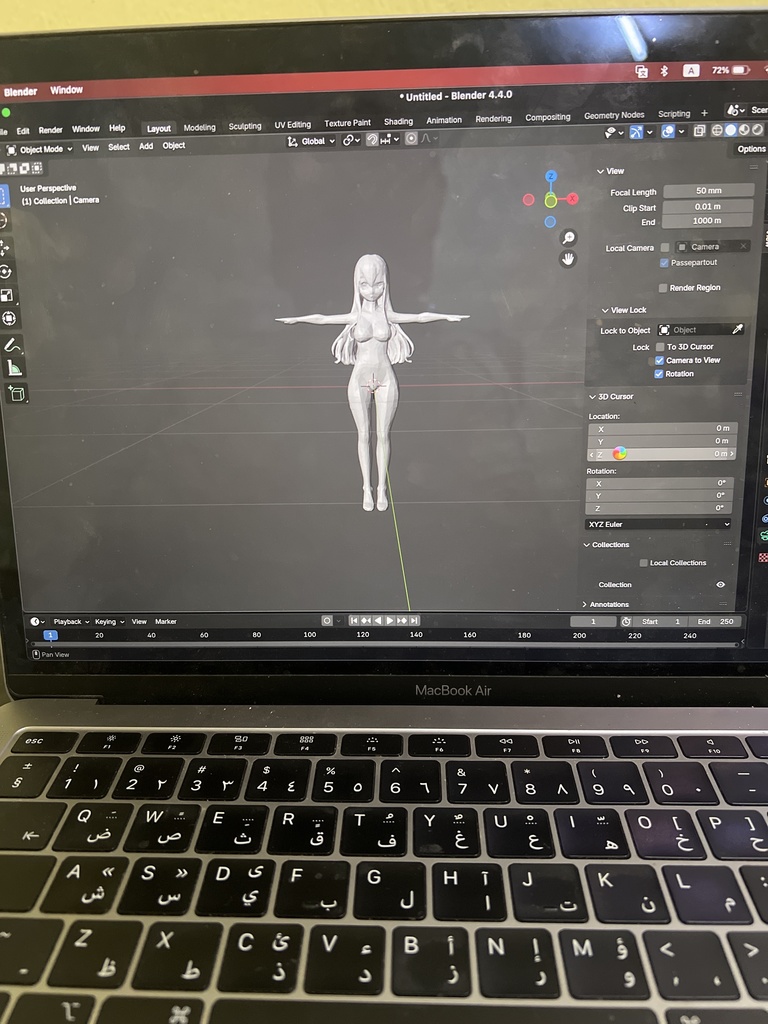Open the Add menu in viewport header
This screenshot has height=1024, width=768.
(x=146, y=146)
